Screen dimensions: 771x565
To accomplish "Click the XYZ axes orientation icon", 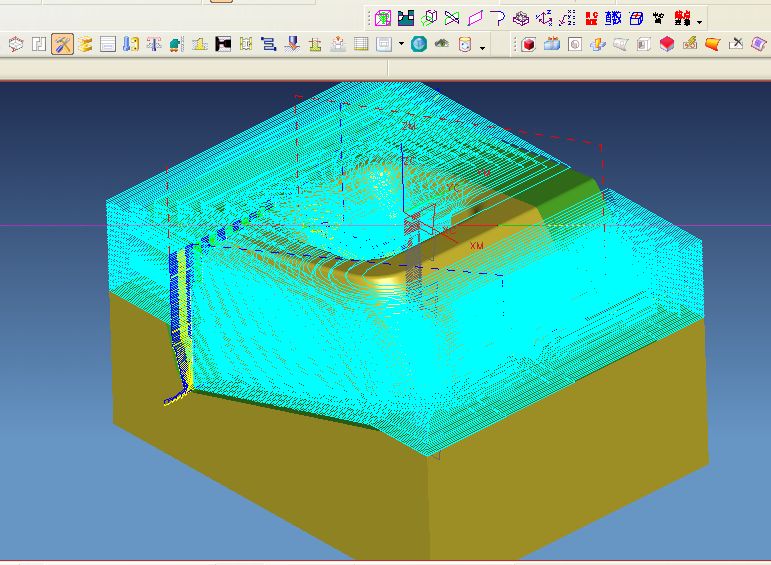I will click(x=544, y=19).
